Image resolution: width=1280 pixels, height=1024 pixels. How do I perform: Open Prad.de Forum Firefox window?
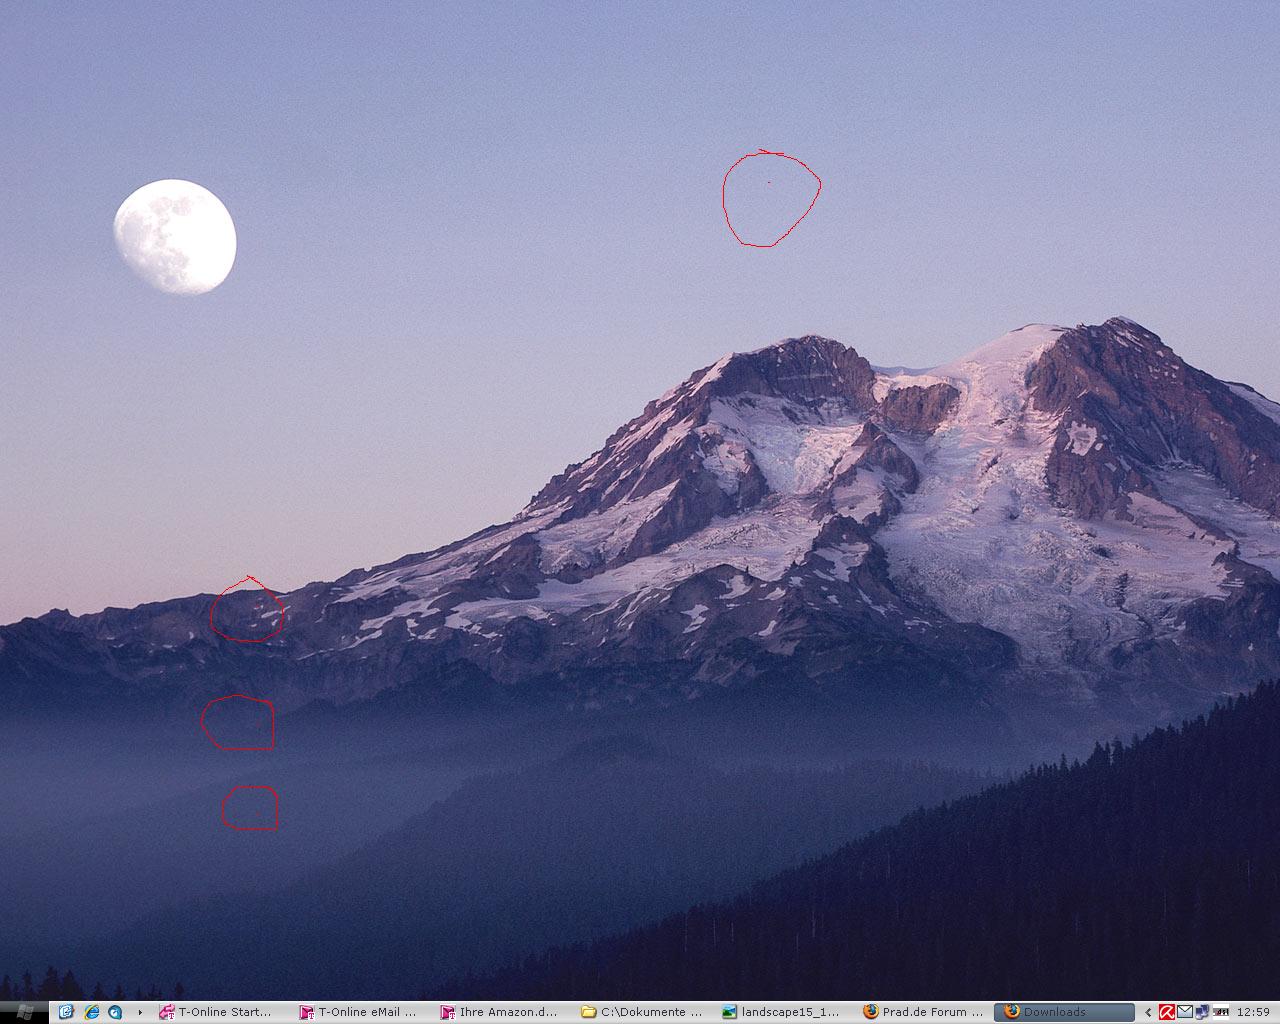pos(922,1012)
